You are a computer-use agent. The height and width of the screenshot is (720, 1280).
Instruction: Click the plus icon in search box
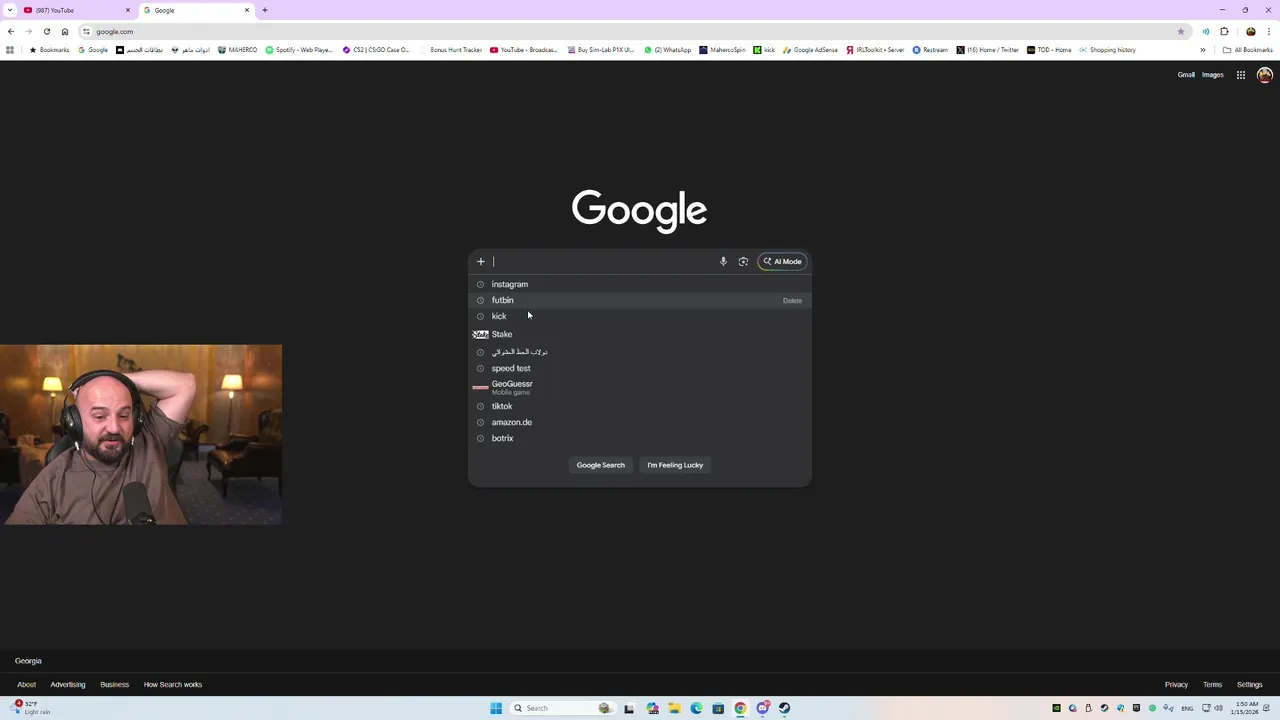point(481,262)
